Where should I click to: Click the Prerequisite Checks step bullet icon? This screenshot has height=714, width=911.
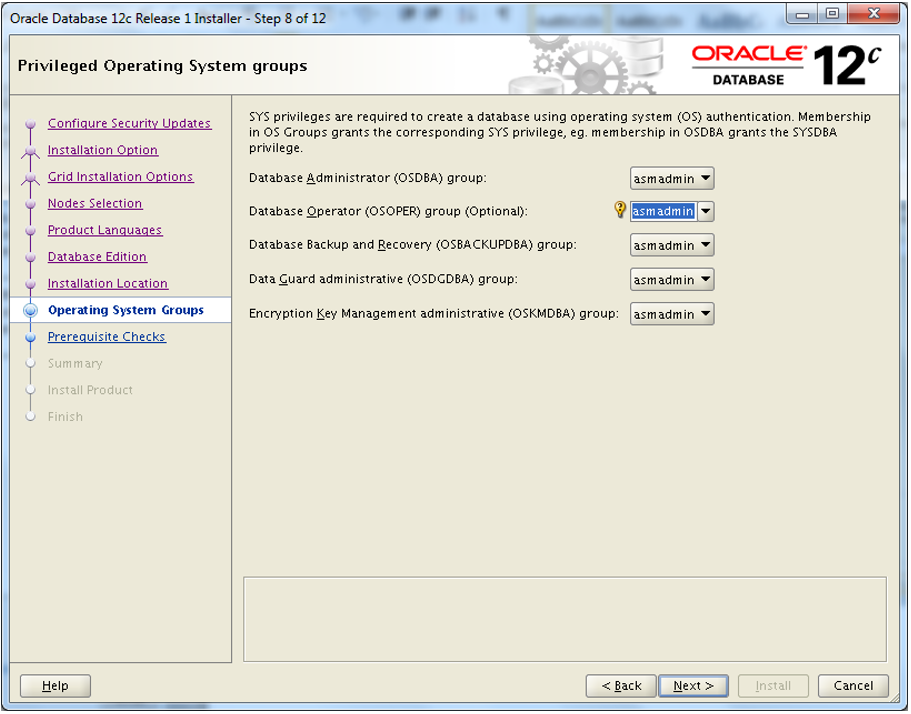point(30,337)
